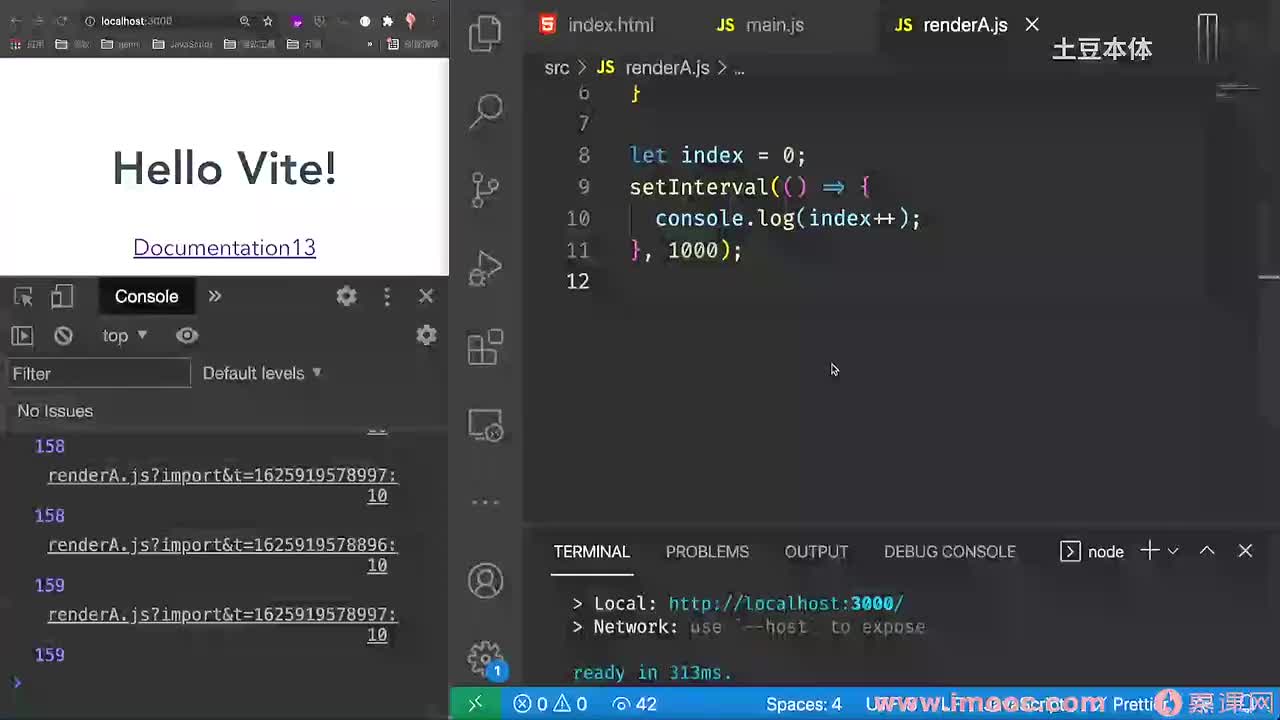Clear the console output

pyautogui.click(x=63, y=336)
